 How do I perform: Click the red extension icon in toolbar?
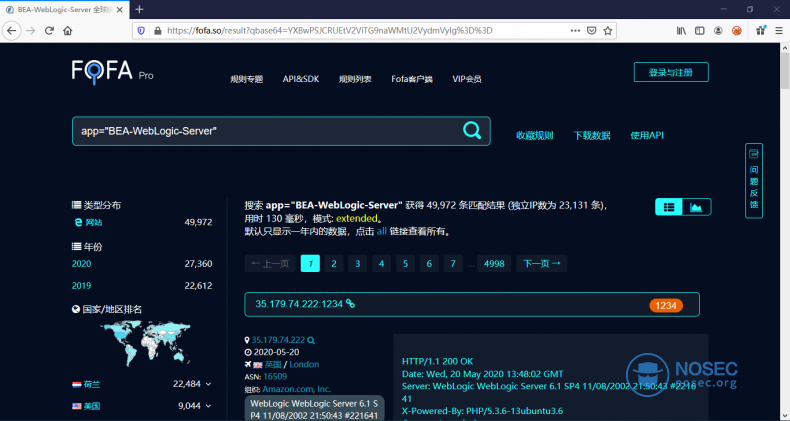click(737, 31)
